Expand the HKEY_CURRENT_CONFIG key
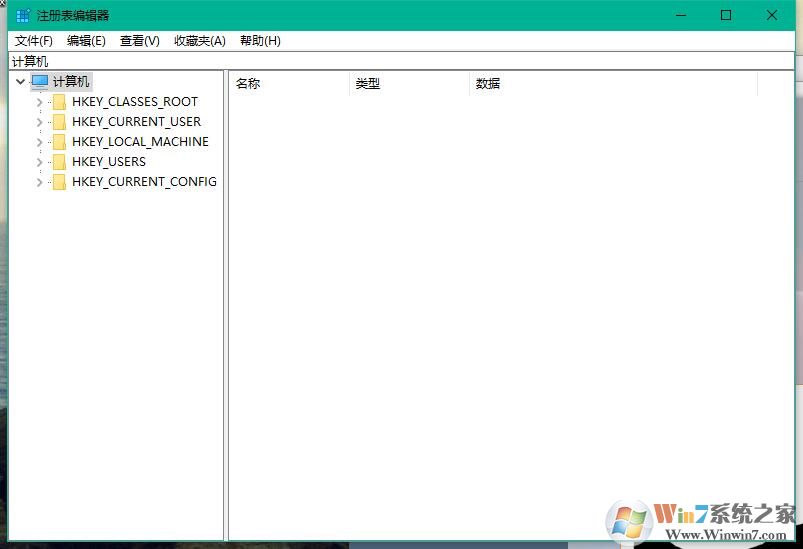803x549 pixels. (39, 182)
